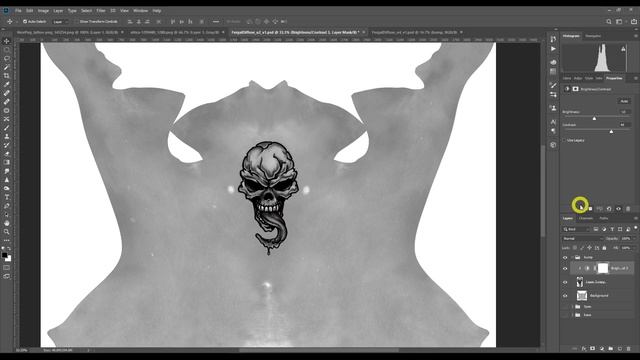Open the layer Opacity dropdown arrow
This screenshot has width=640, height=360.
coord(634,239)
